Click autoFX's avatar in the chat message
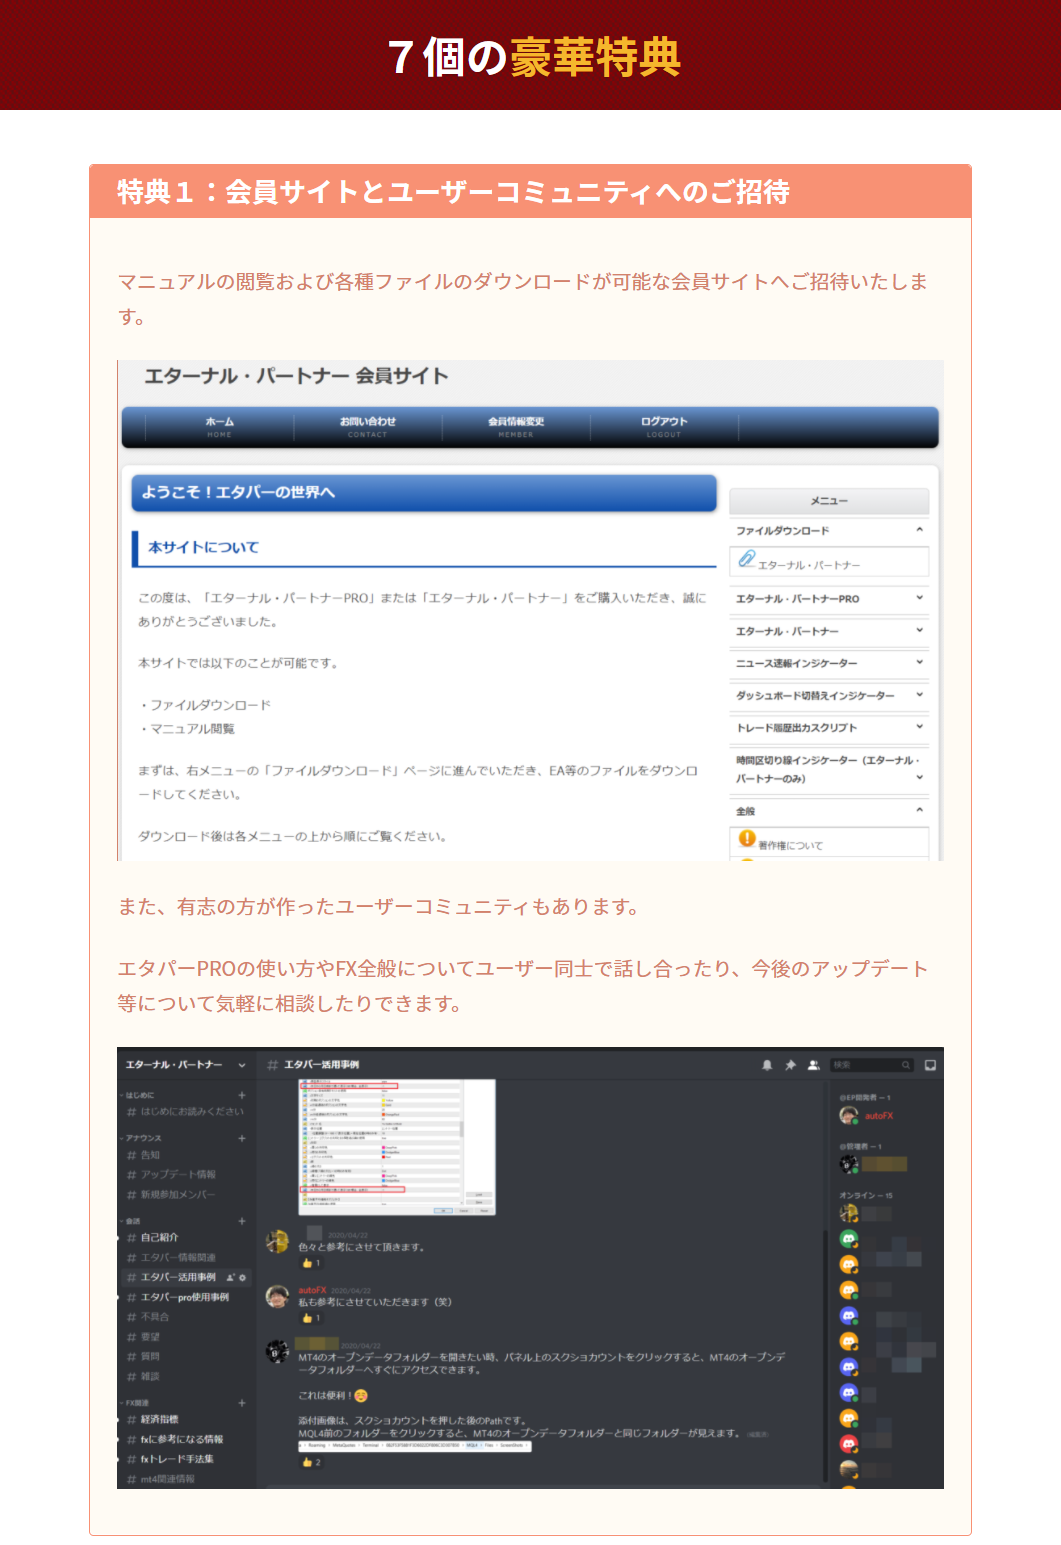Screen dimensions: 1061x1545 click(x=277, y=1297)
